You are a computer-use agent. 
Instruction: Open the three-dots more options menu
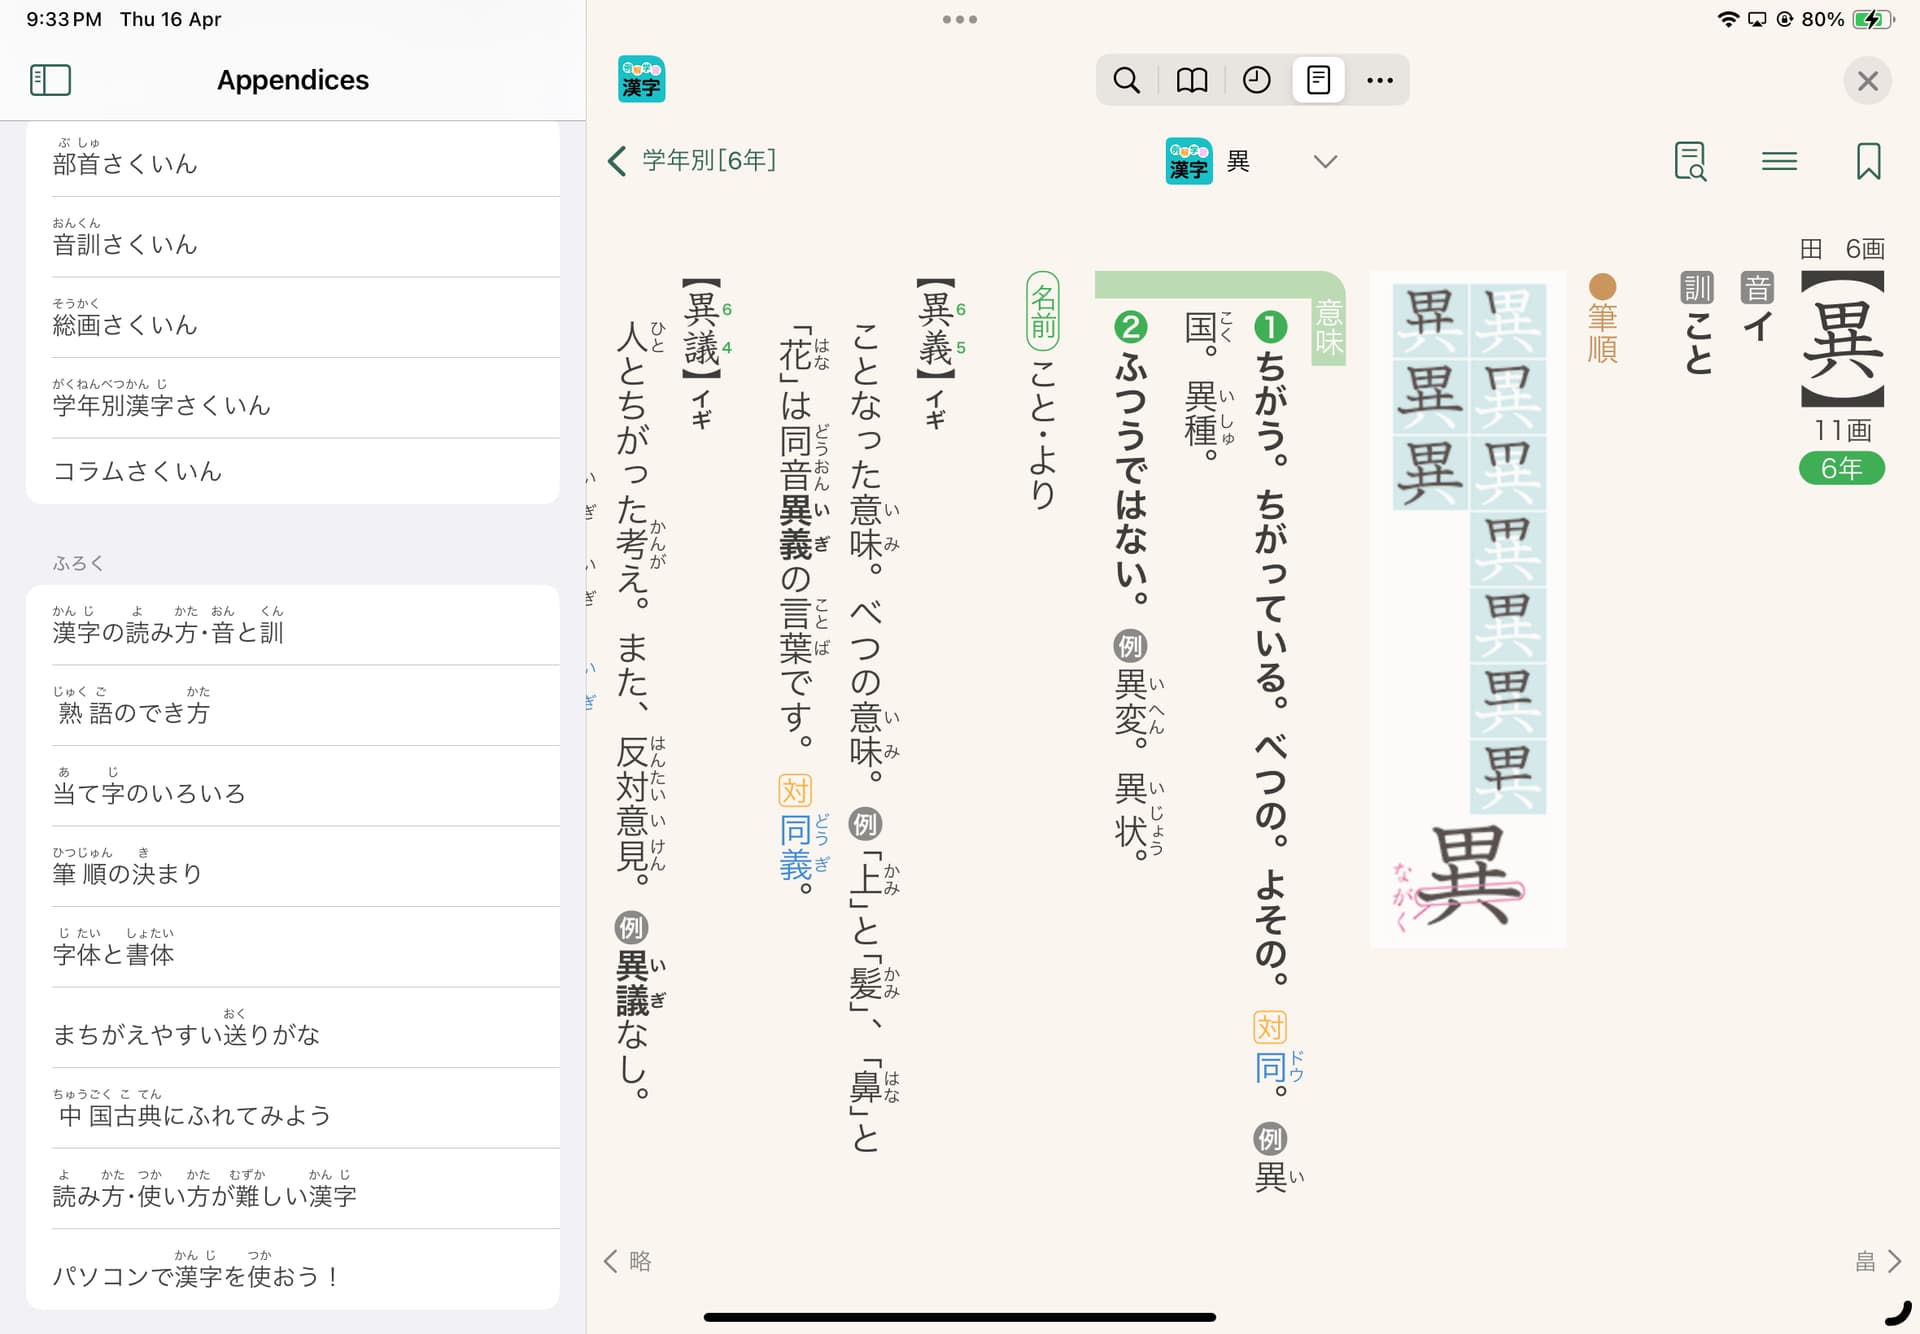[x=1380, y=80]
